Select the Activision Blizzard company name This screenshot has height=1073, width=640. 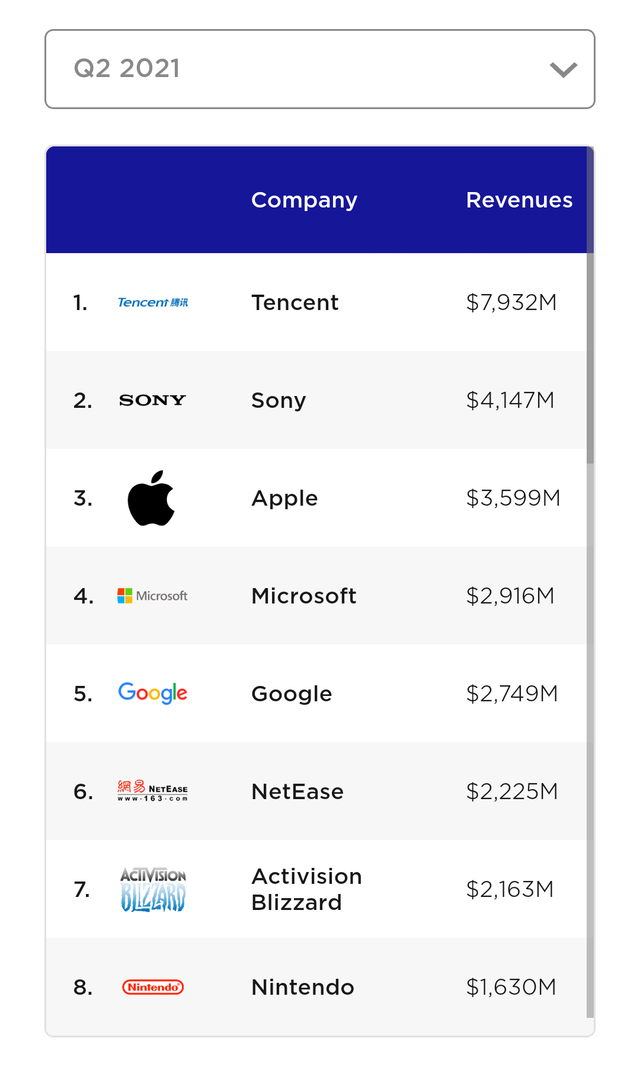click(x=306, y=889)
